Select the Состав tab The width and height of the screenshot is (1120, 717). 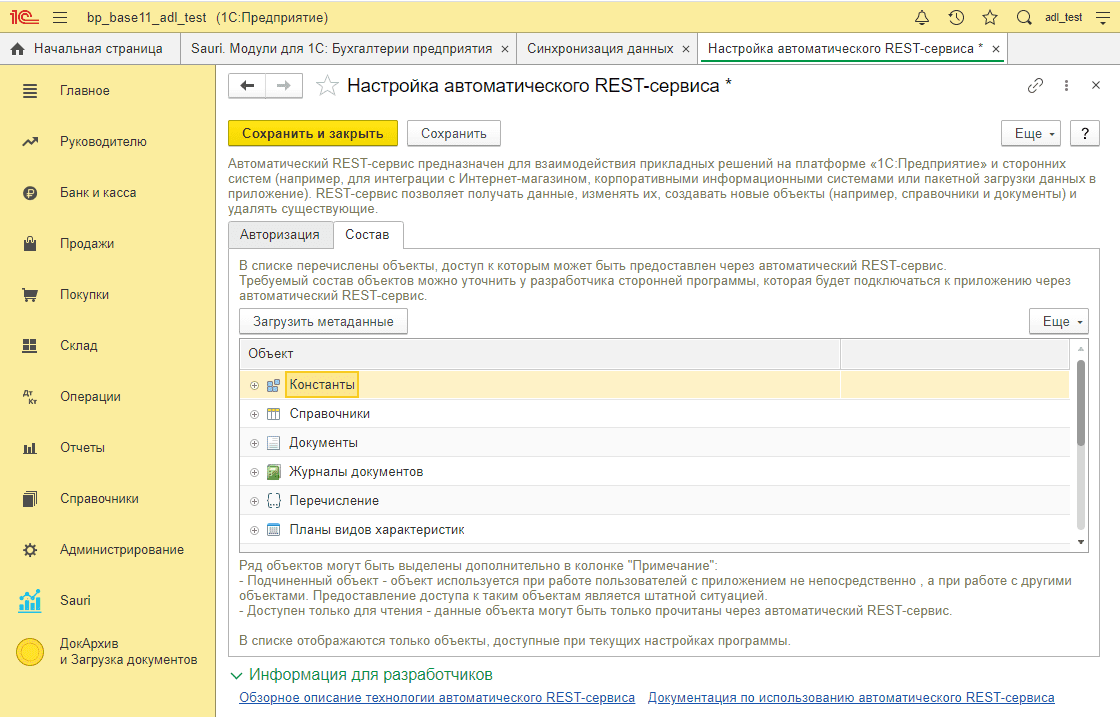click(x=368, y=234)
